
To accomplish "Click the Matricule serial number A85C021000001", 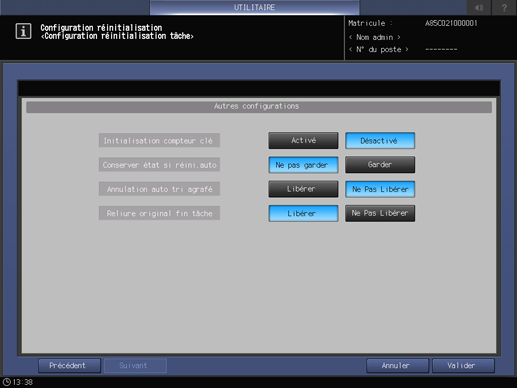I will point(451,23).
